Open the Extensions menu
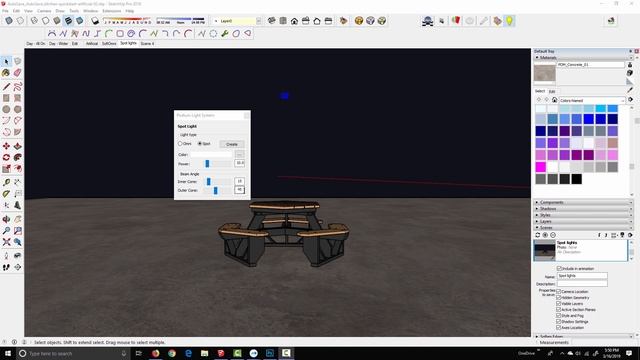Image resolution: width=640 pixels, height=360 pixels. [111, 11]
